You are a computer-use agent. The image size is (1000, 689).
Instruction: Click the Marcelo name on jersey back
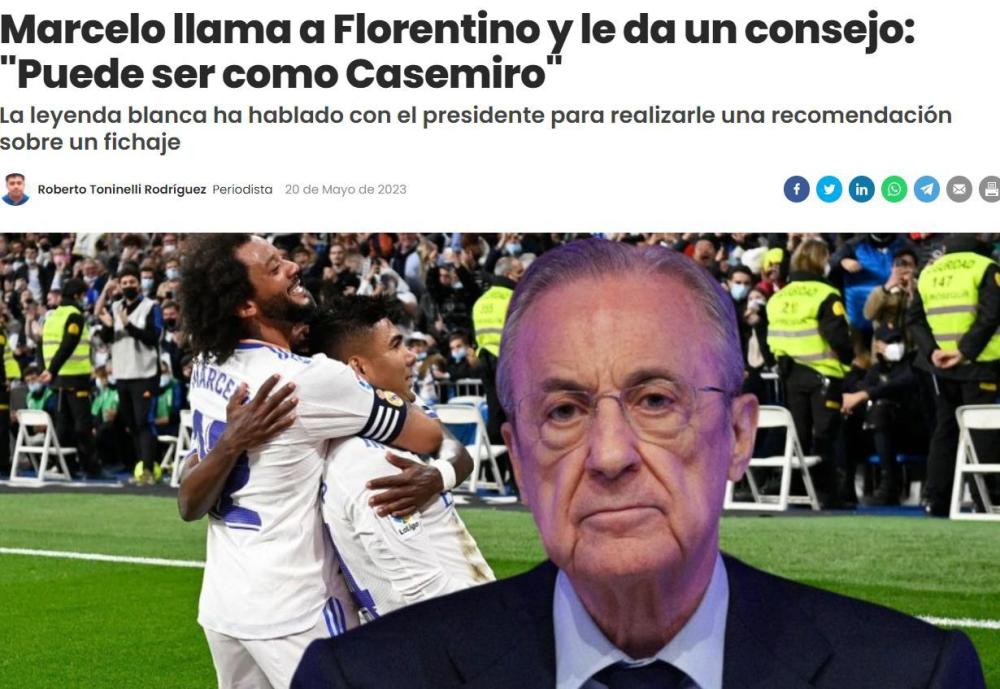click(x=214, y=384)
